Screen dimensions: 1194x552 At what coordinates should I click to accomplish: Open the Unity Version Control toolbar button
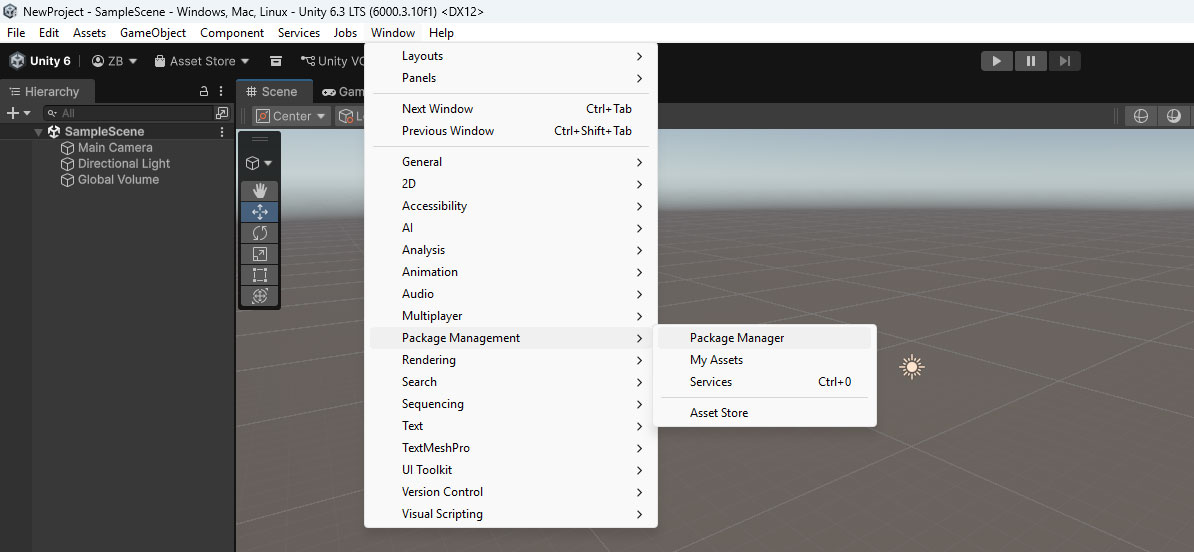[x=333, y=61]
